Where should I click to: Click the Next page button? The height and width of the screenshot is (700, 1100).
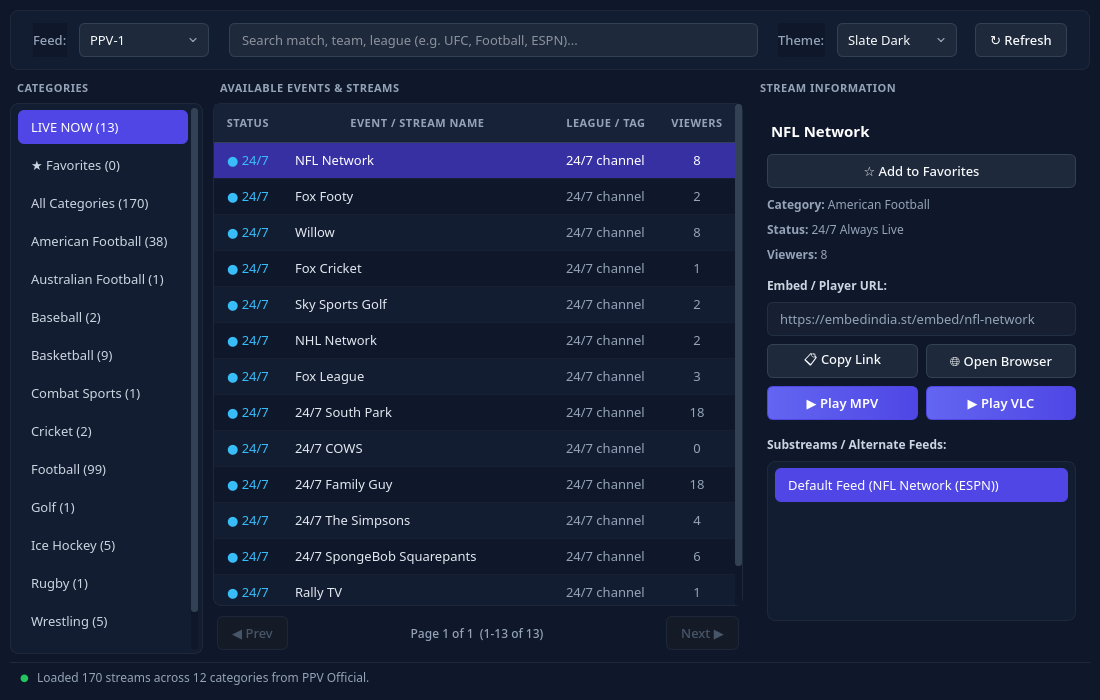[x=702, y=633]
